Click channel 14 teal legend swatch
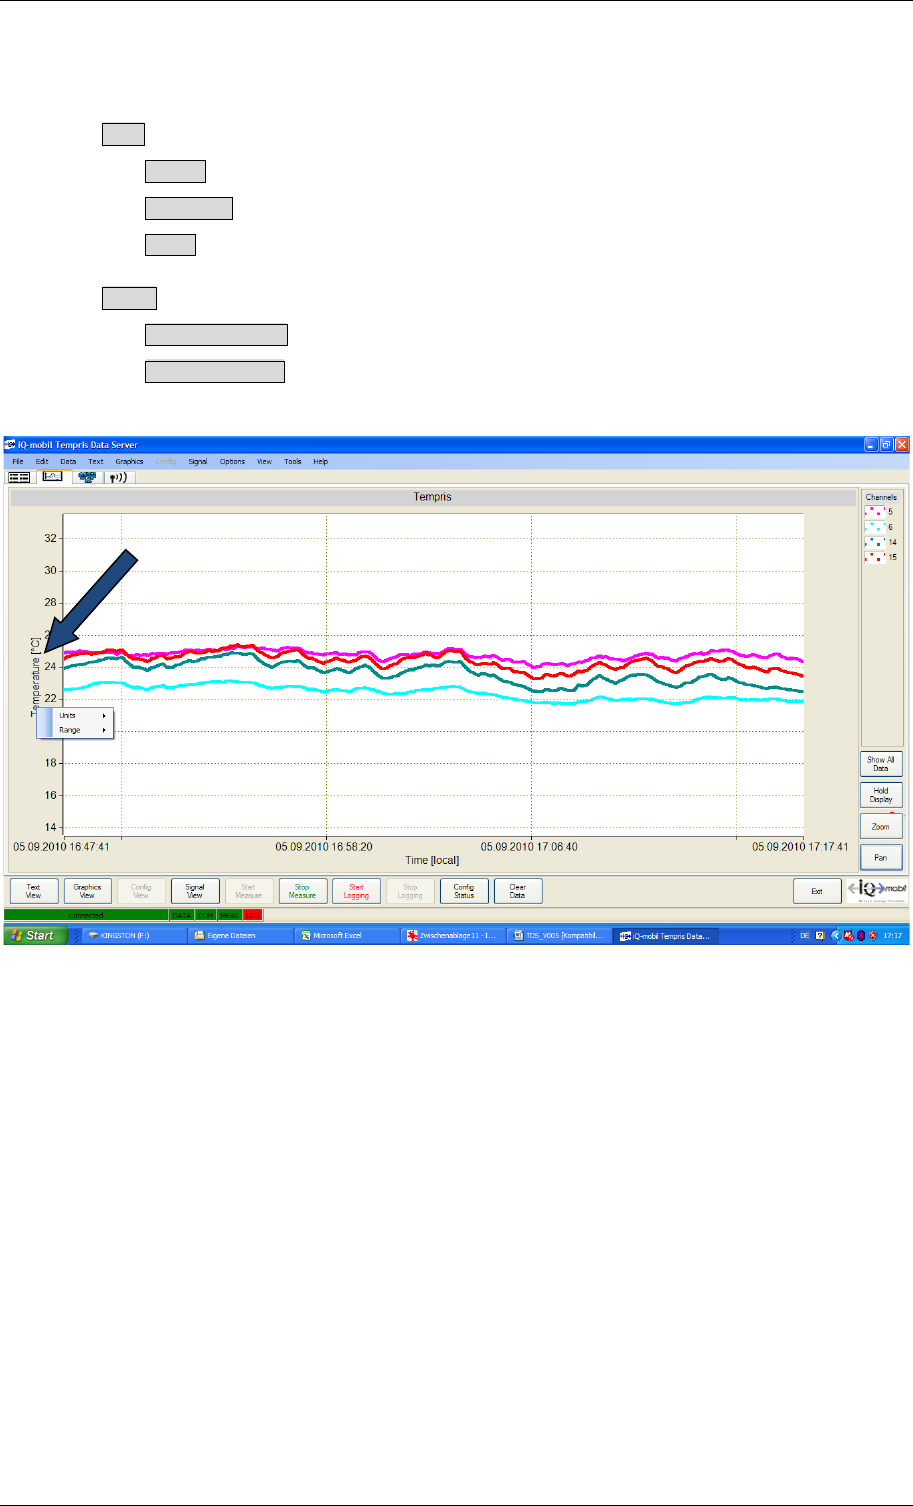913x1506 pixels. [x=874, y=541]
